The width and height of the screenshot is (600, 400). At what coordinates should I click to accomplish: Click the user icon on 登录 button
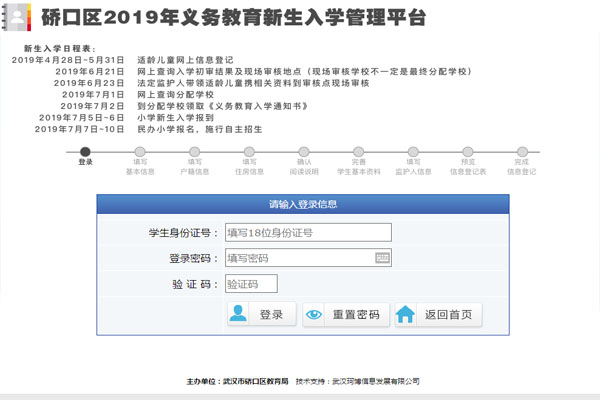(239, 314)
